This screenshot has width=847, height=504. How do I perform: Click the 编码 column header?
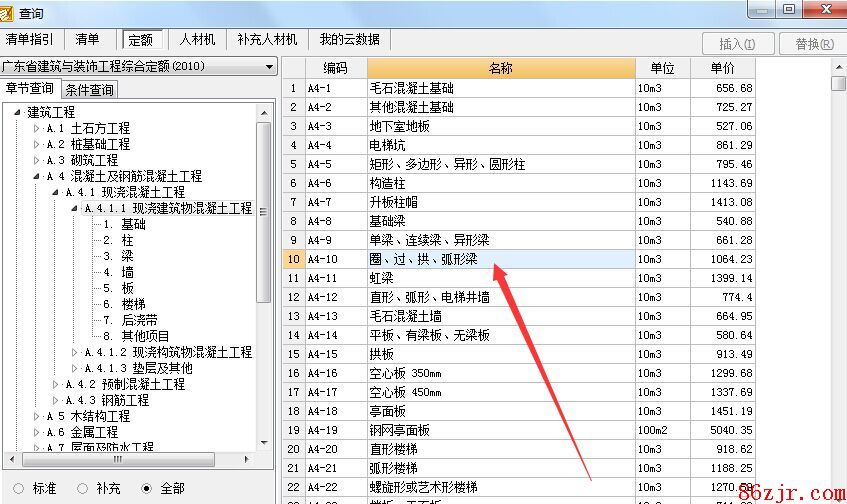(x=335, y=68)
